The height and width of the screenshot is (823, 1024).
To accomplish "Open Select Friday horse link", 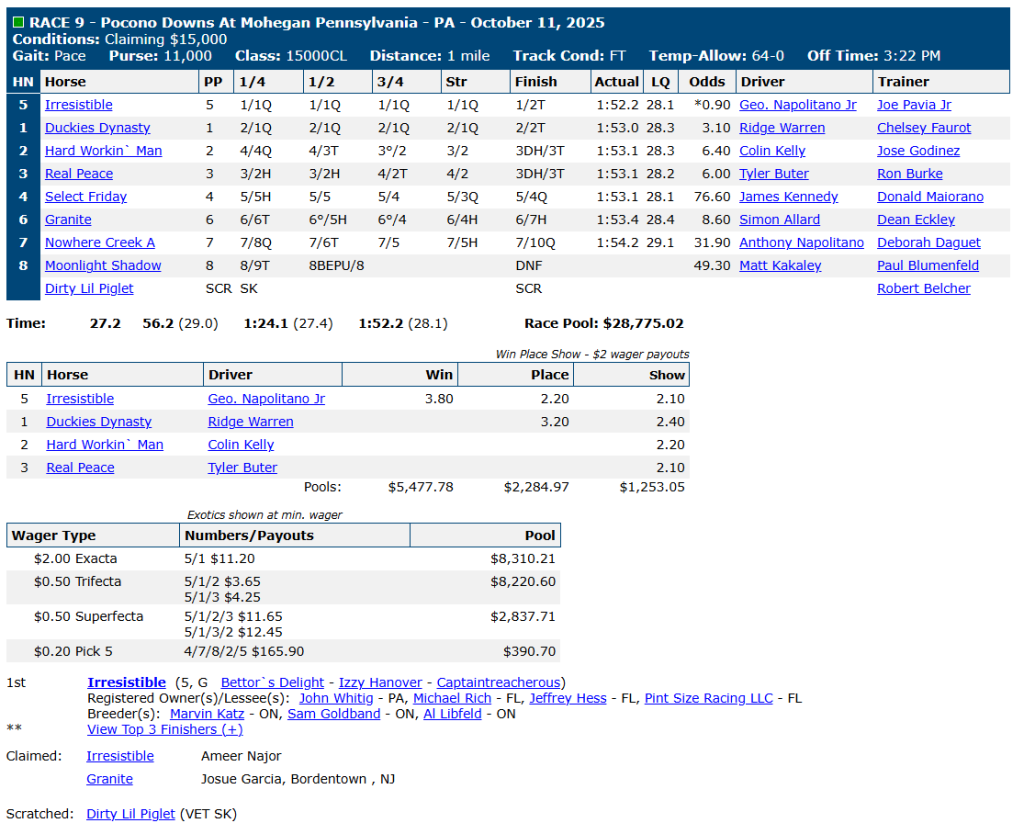I will [86, 197].
